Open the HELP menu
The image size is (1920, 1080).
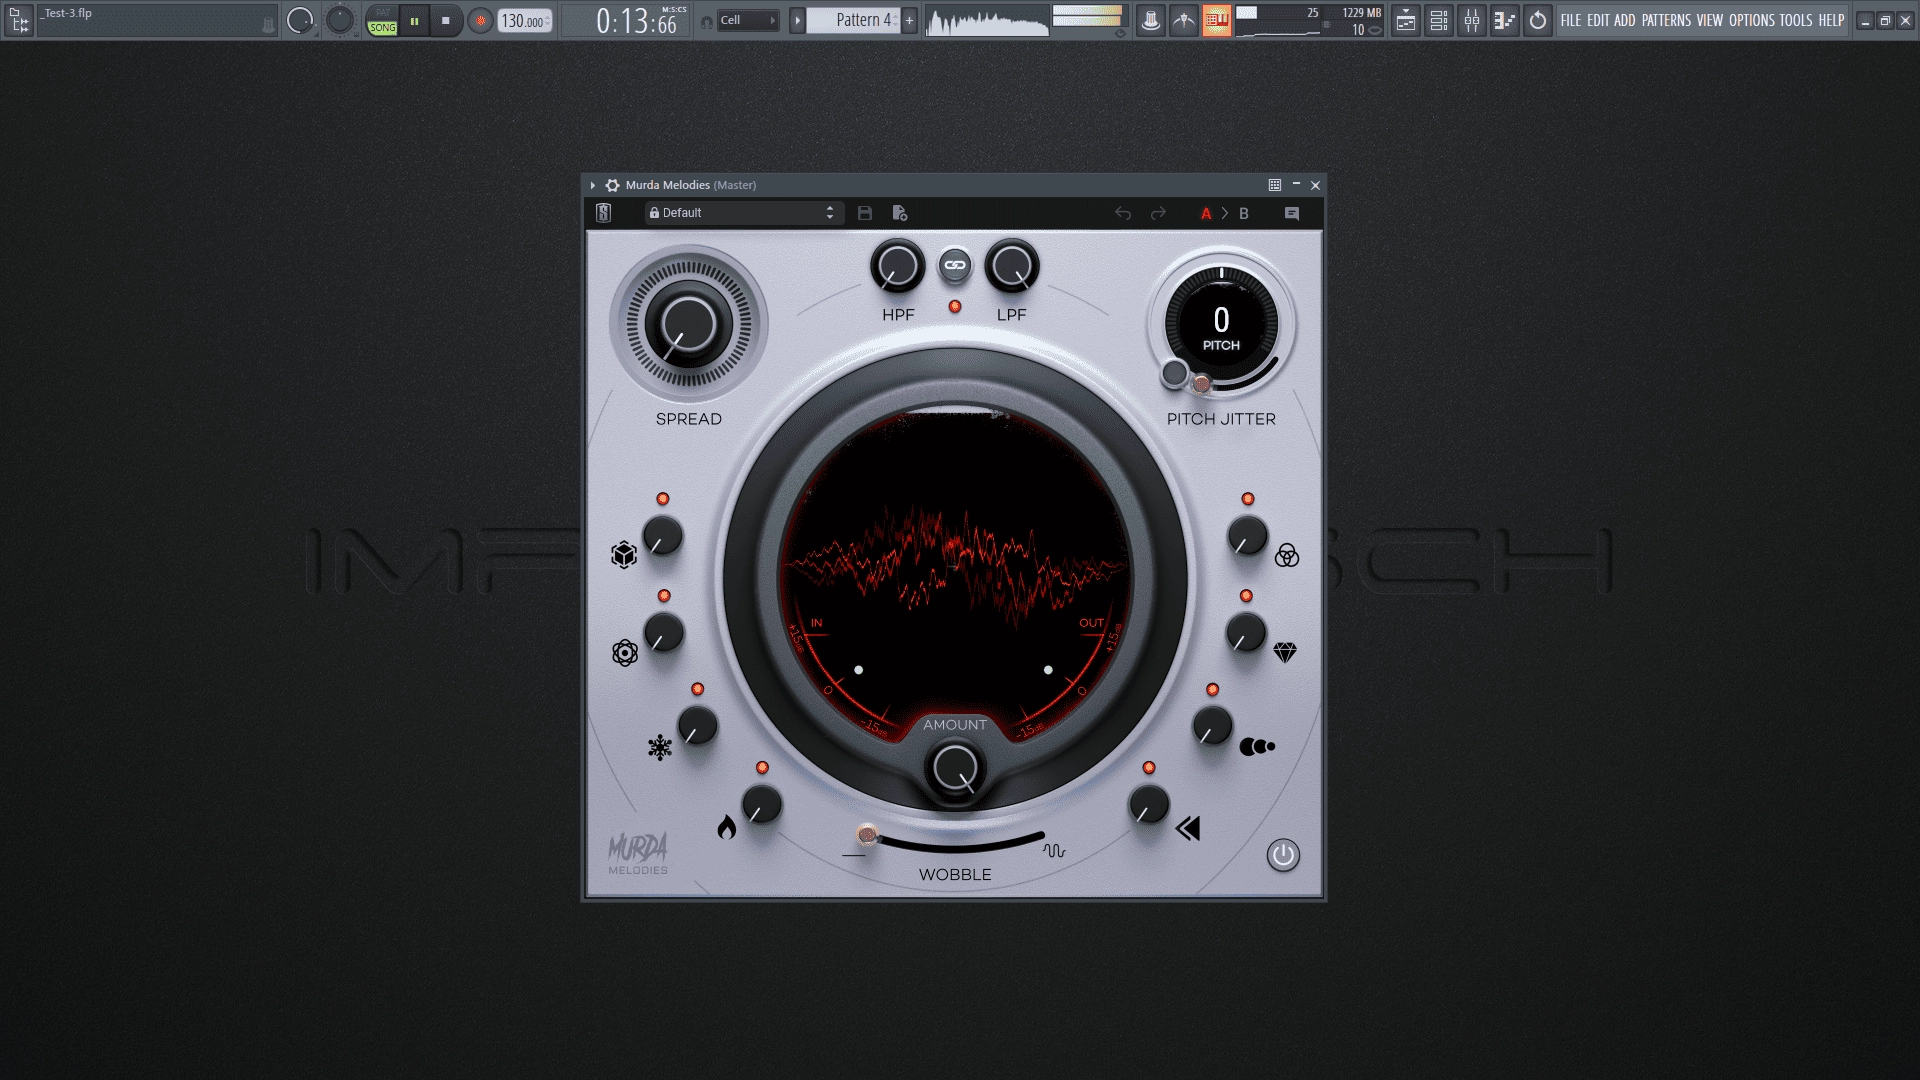[x=1831, y=20]
